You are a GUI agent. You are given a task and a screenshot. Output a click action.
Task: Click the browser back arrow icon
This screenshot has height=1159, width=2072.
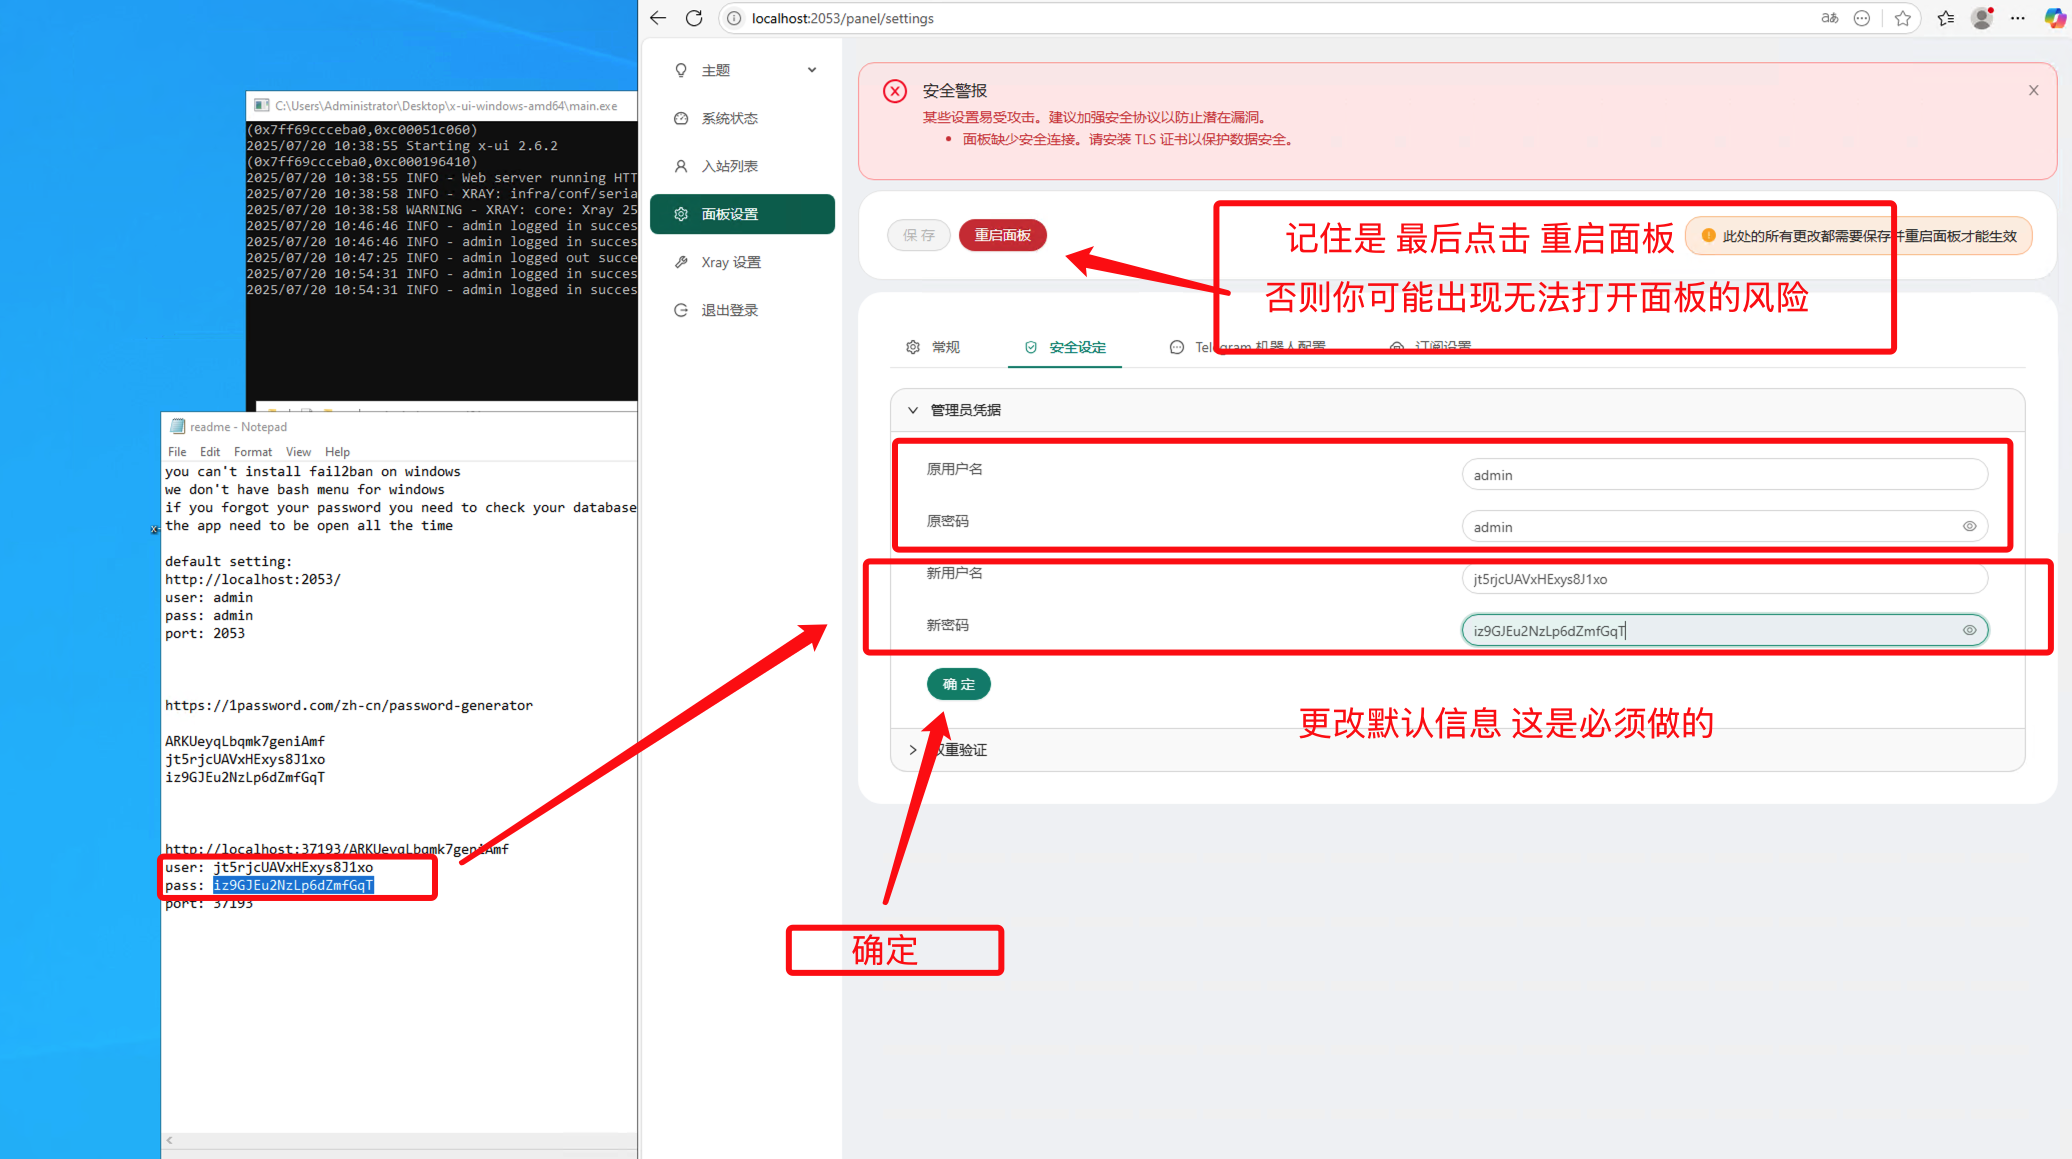[658, 18]
